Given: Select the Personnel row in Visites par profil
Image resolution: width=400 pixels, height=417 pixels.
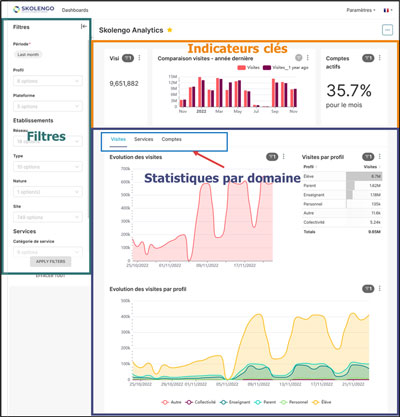Looking at the screenshot, I should pos(342,204).
